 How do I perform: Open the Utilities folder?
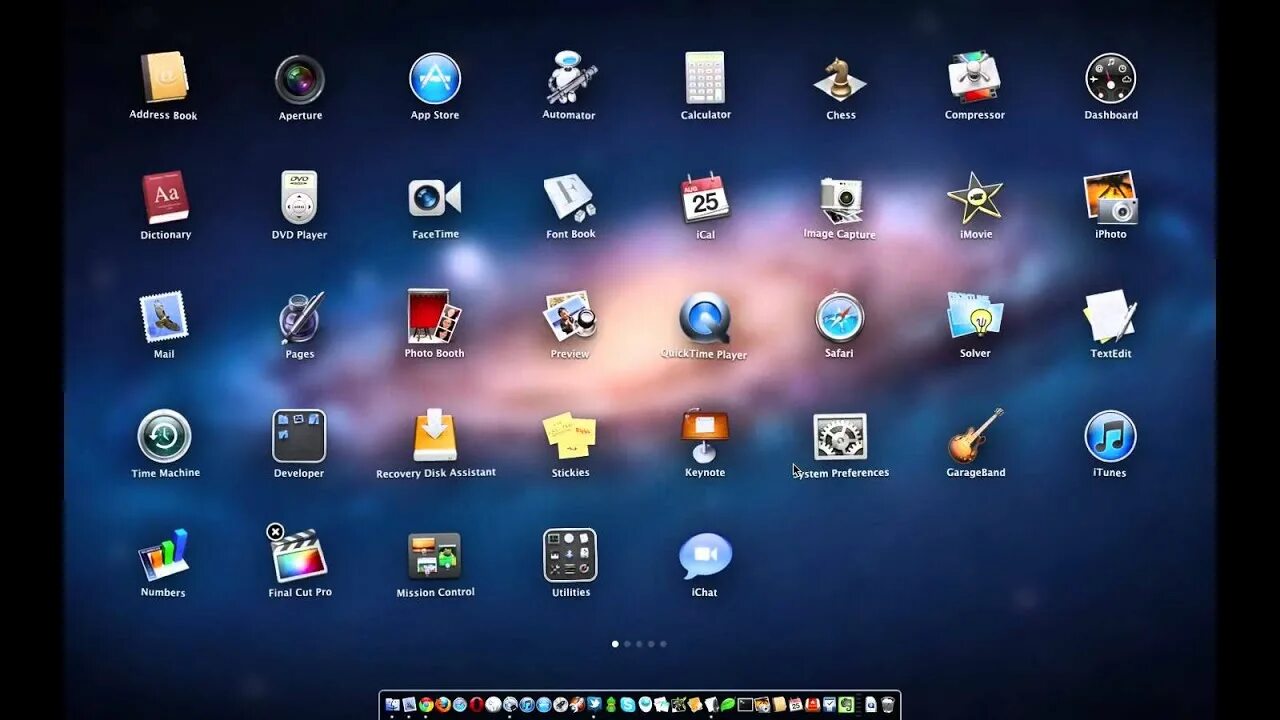[570, 555]
